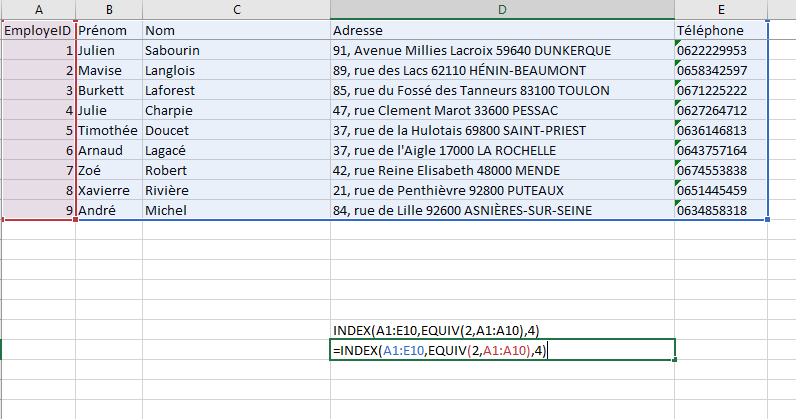Click the Adresse header cell
This screenshot has height=419, width=796.
pyautogui.click(x=502, y=30)
